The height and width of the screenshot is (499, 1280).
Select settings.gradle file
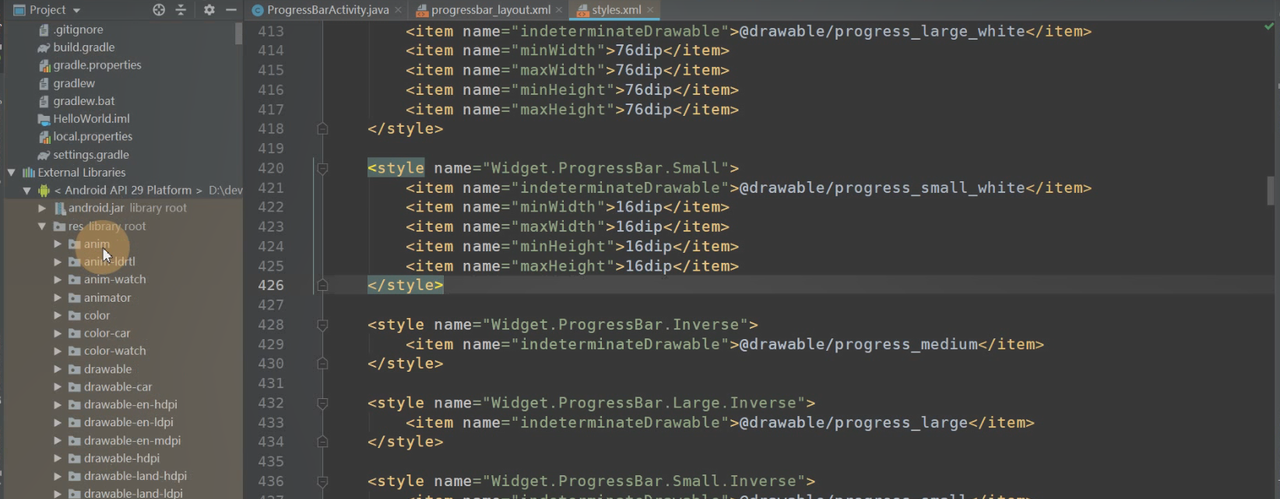pos(90,155)
